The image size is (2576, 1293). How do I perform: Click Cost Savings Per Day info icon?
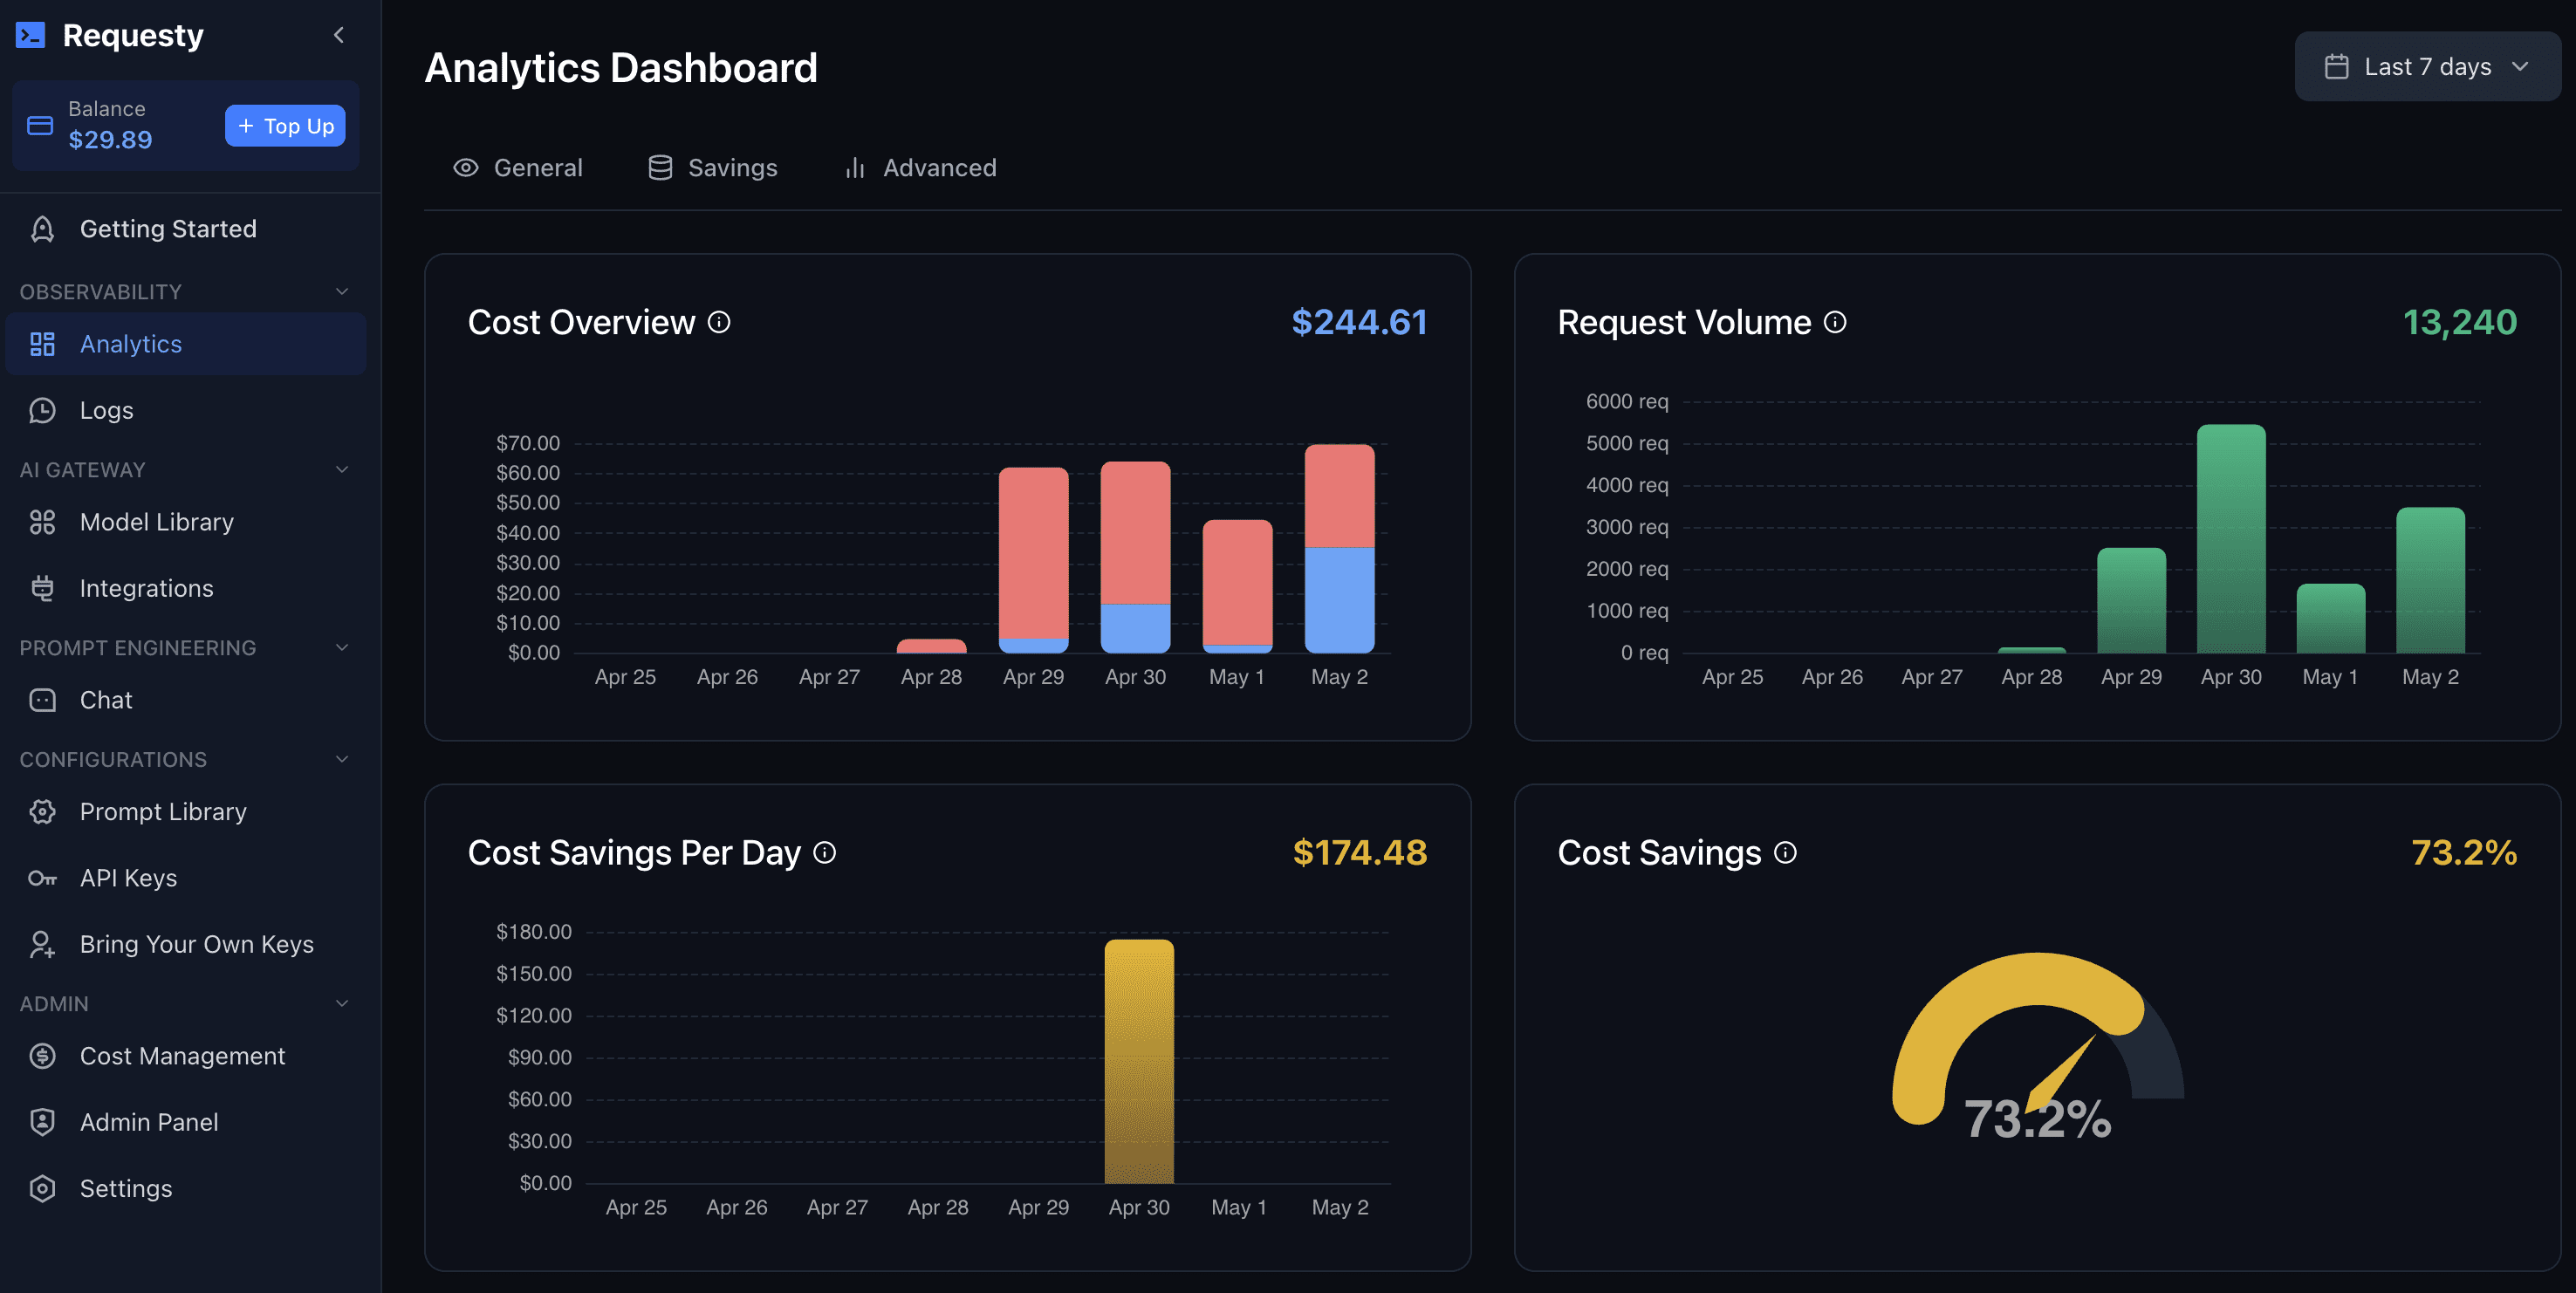[x=824, y=852]
